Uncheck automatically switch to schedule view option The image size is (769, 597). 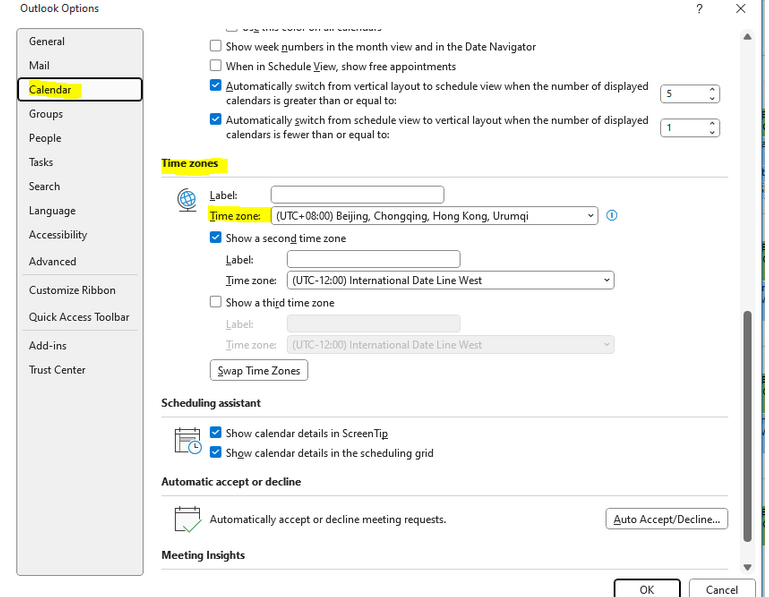coord(215,85)
